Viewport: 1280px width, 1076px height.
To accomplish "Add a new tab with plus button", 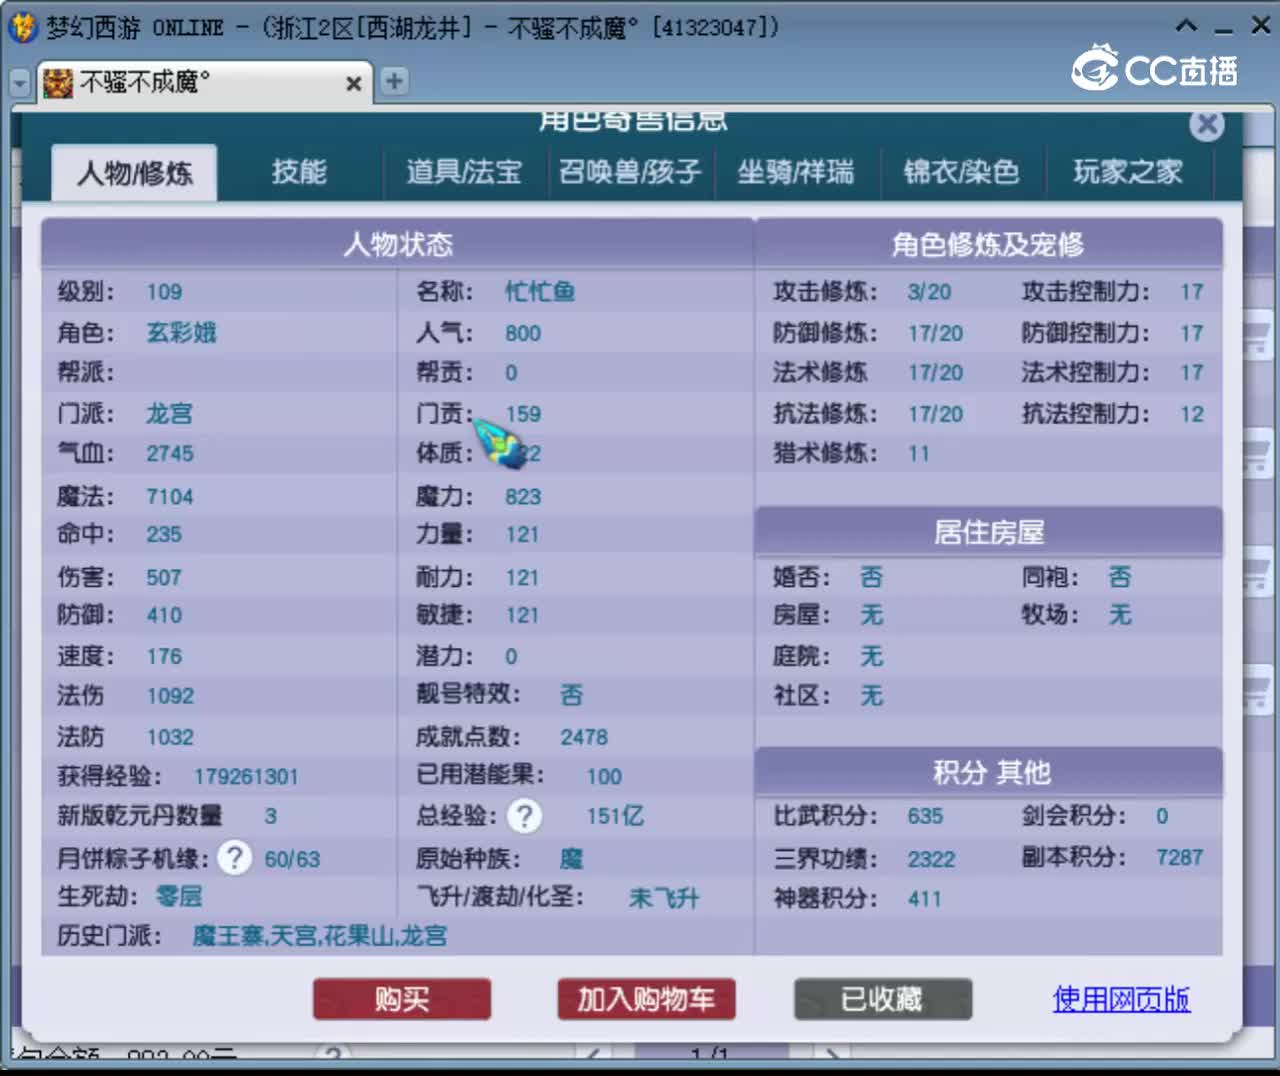I will (394, 81).
